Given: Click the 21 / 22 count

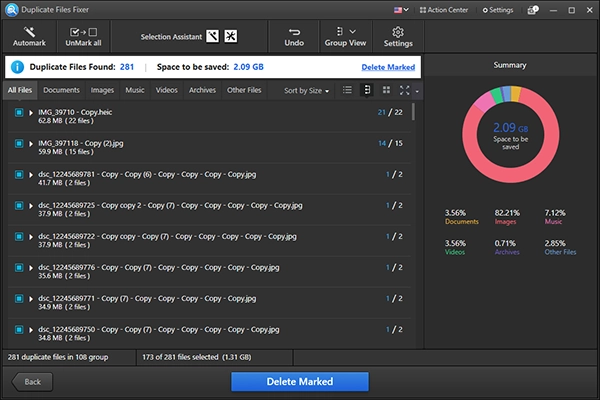Looking at the screenshot, I should click(390, 112).
